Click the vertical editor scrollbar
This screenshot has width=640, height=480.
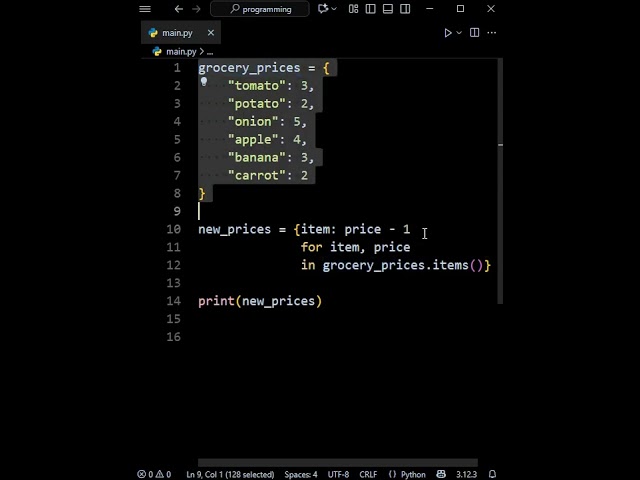click(x=500, y=181)
